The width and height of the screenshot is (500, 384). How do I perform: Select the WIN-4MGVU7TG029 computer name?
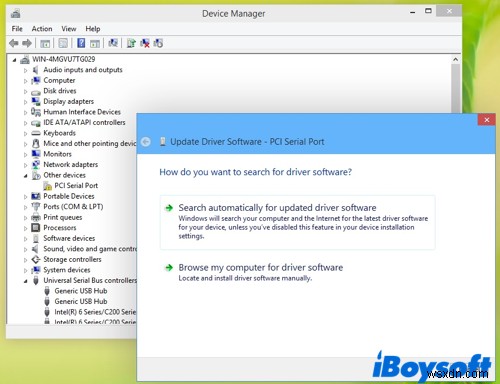63,59
